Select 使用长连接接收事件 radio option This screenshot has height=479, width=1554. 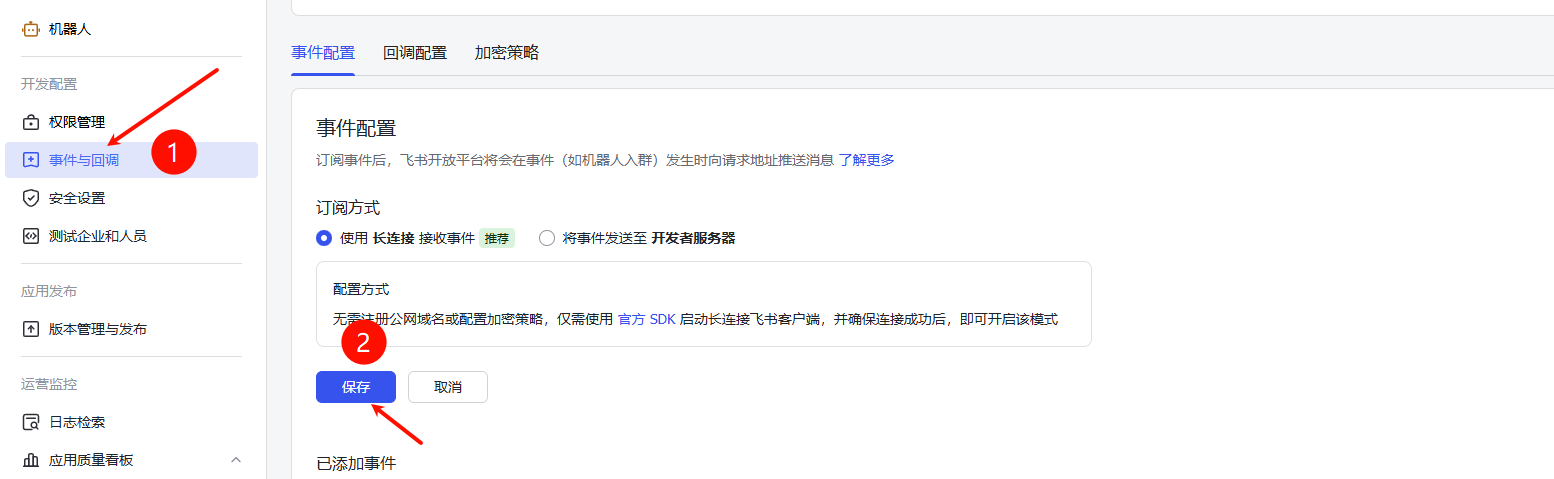323,238
